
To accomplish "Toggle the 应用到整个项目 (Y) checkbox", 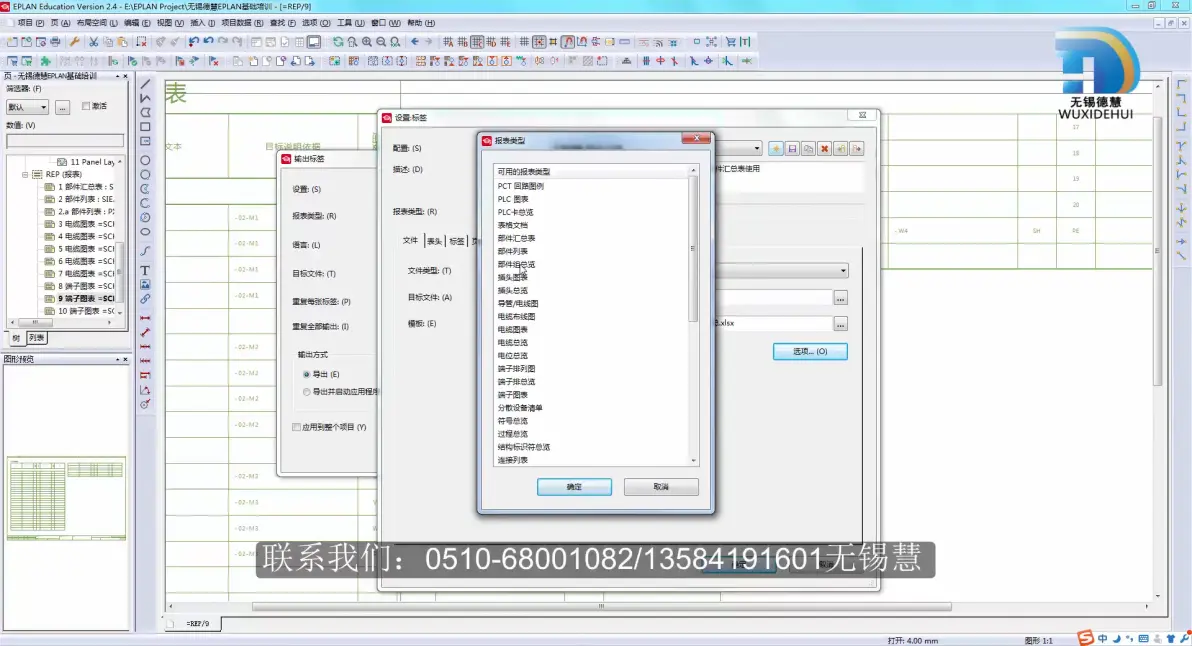I will pyautogui.click(x=296, y=427).
